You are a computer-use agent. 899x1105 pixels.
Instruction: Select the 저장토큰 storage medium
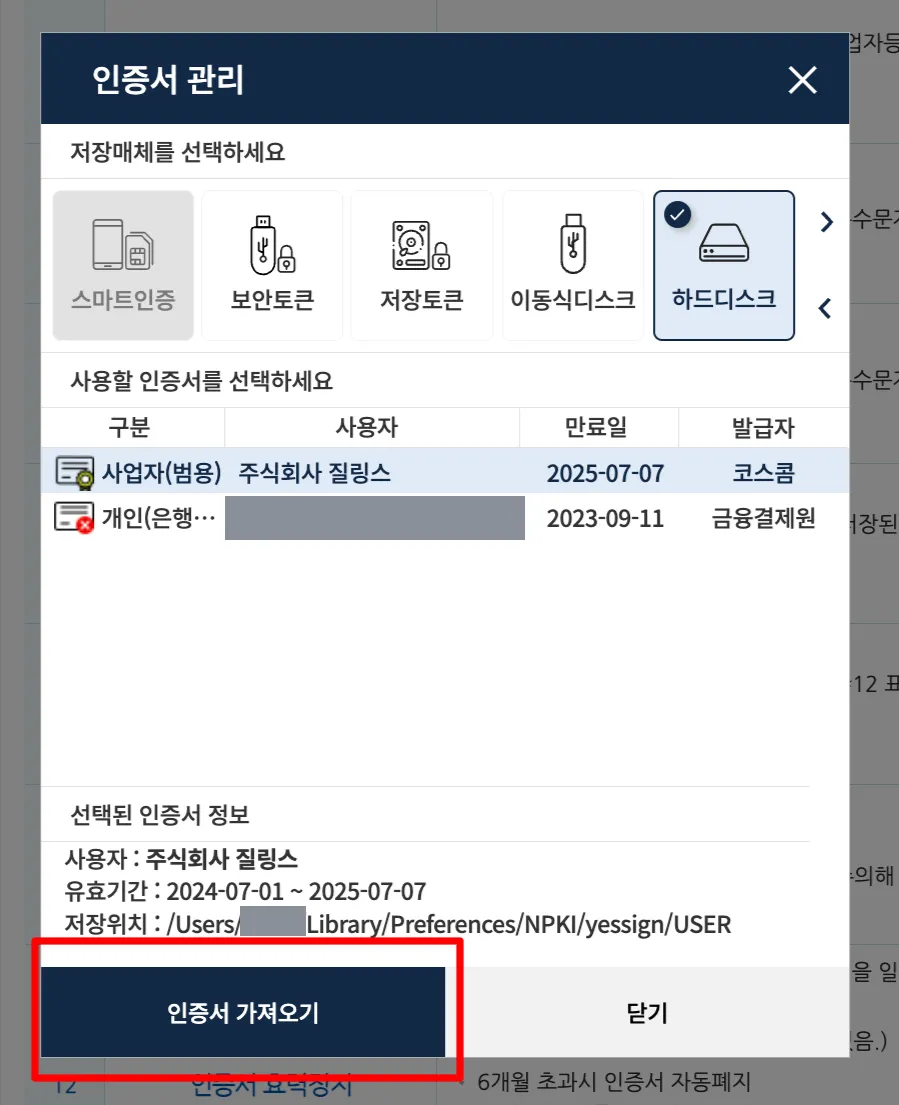click(x=421, y=265)
